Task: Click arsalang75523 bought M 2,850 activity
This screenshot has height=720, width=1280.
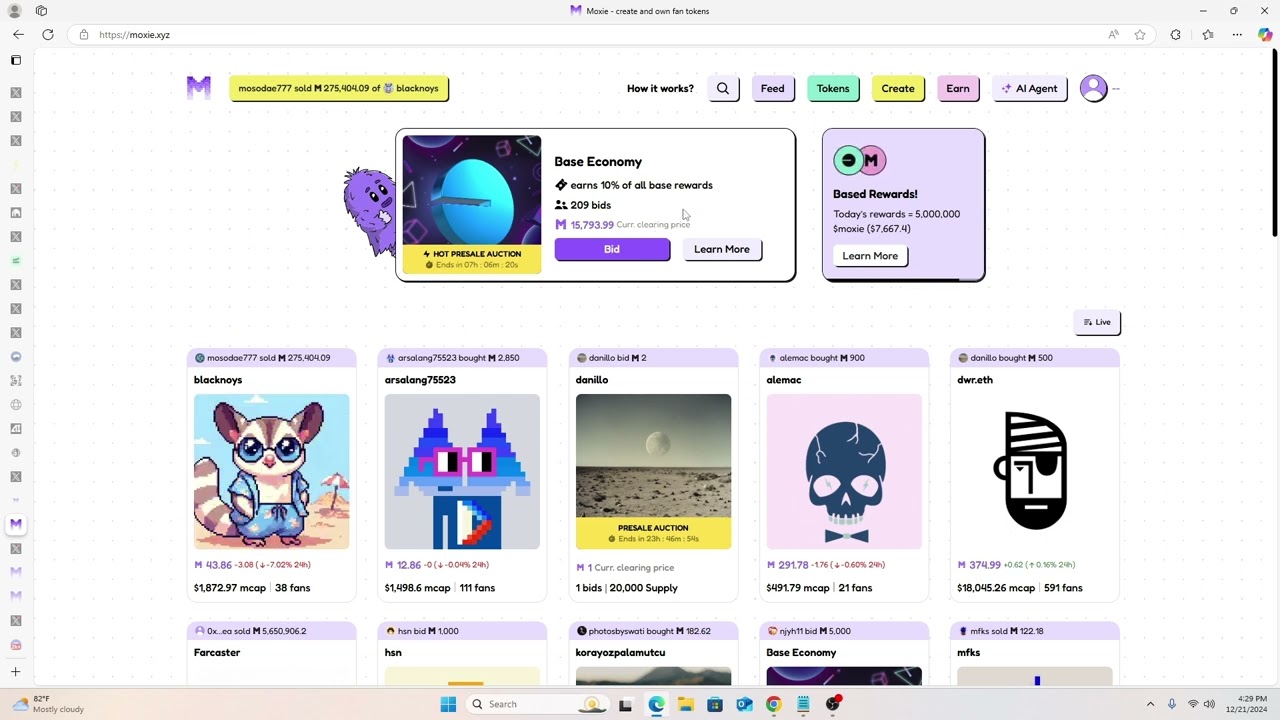Action: [452, 357]
